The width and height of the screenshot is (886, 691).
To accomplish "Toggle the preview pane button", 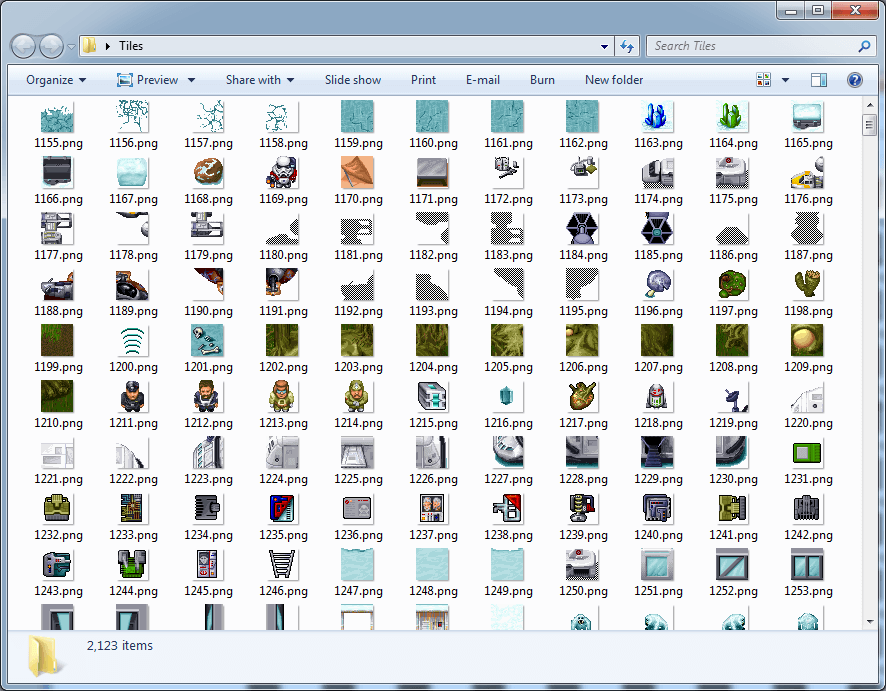I will pos(819,80).
